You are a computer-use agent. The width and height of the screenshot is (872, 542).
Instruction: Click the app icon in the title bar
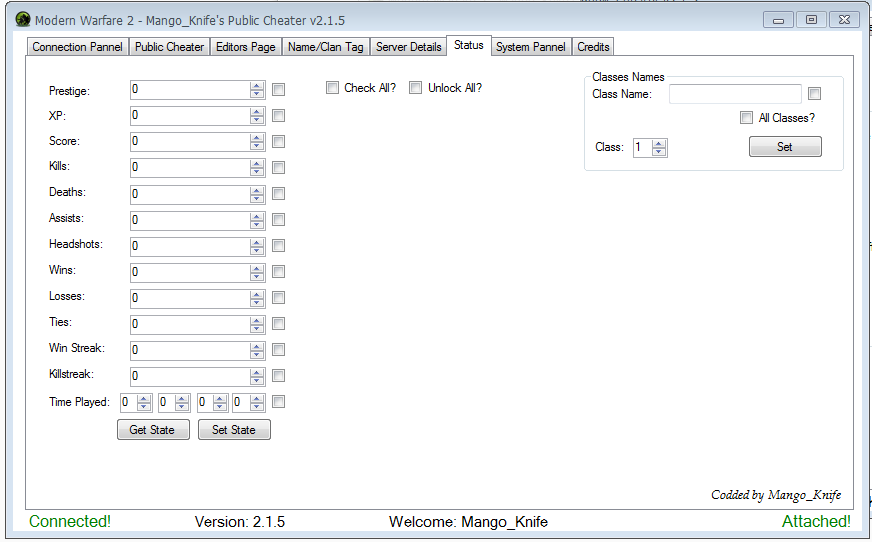[x=23, y=19]
